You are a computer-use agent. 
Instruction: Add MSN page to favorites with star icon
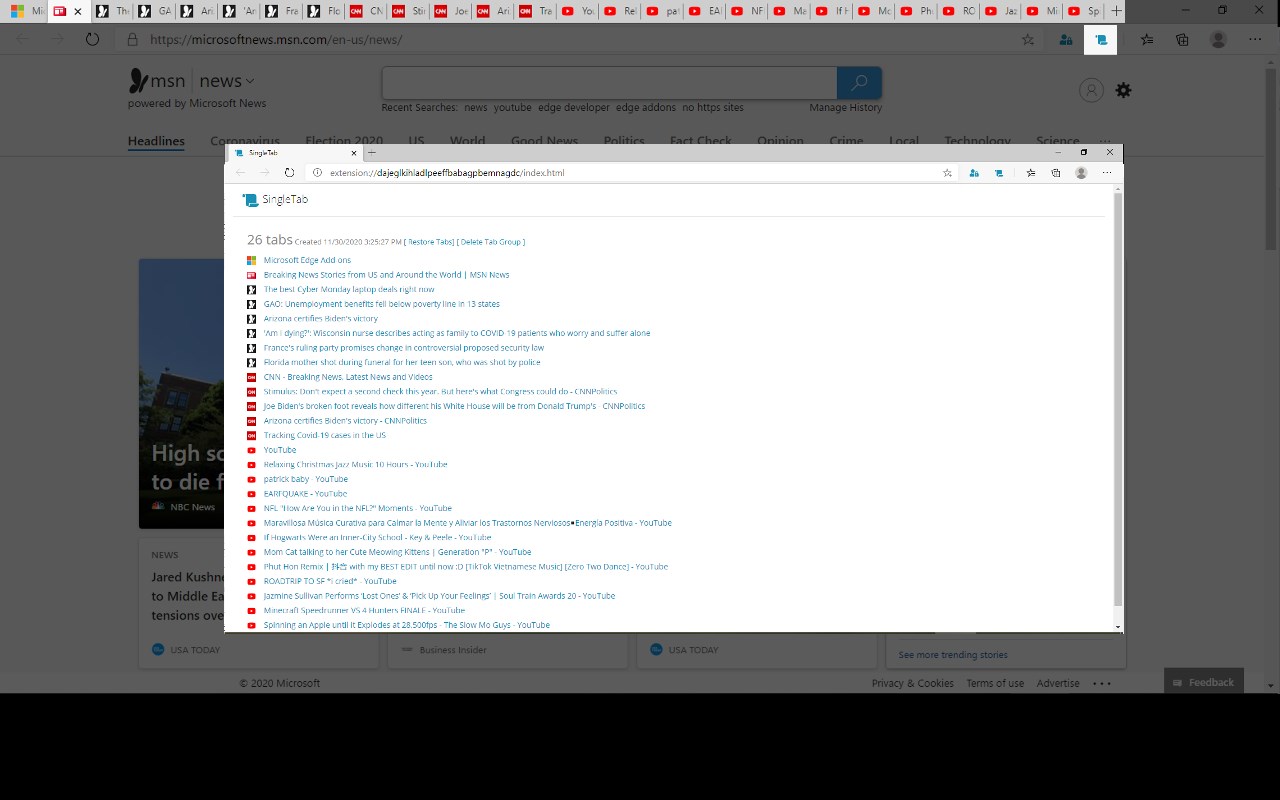click(x=1028, y=40)
